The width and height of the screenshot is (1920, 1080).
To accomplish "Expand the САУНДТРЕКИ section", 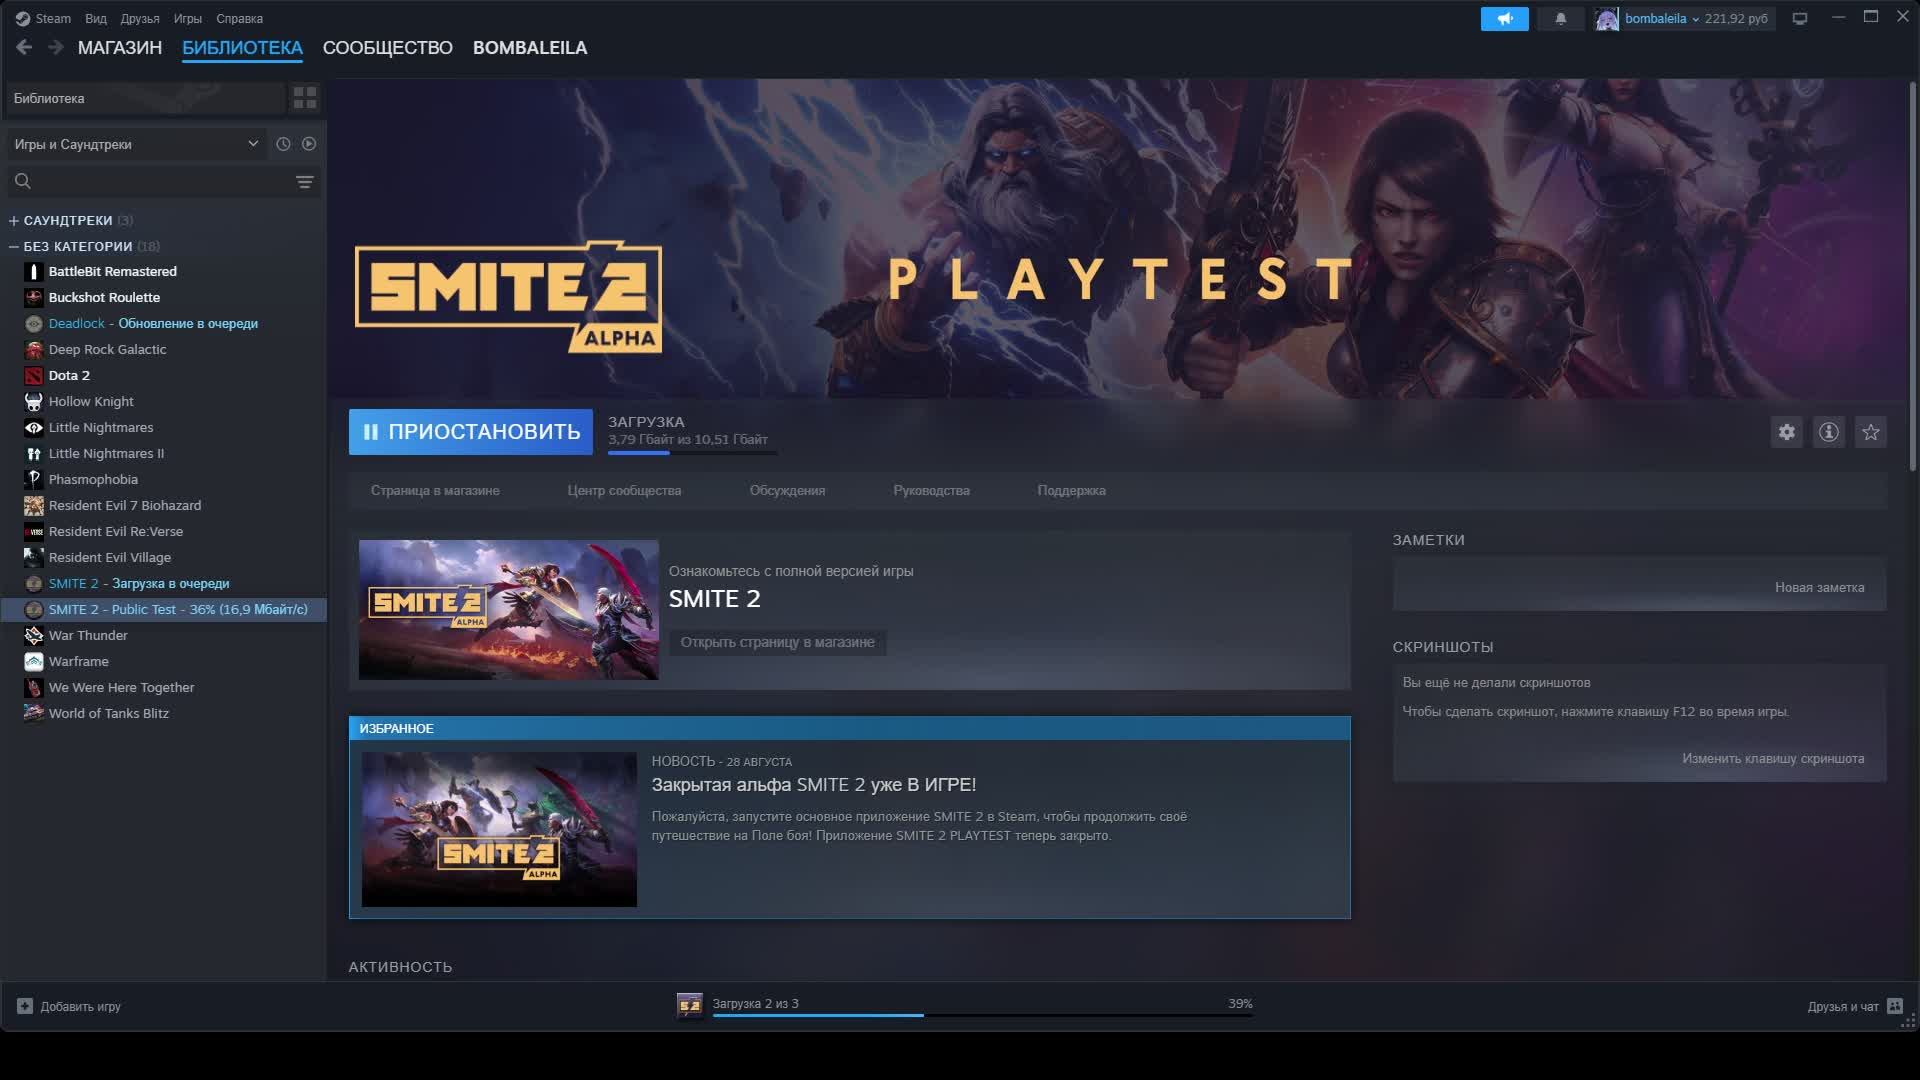I will pos(12,220).
